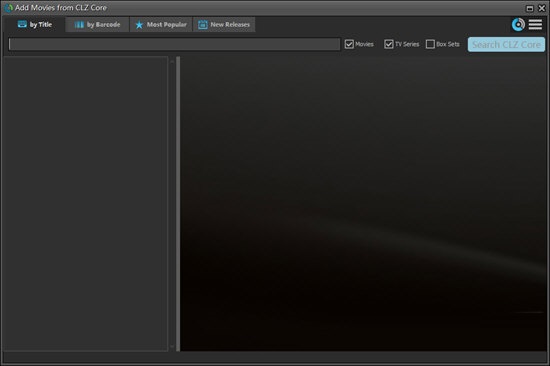Maximize the Add Movies window
Image resolution: width=550 pixels, height=366 pixels.
tap(530, 8)
